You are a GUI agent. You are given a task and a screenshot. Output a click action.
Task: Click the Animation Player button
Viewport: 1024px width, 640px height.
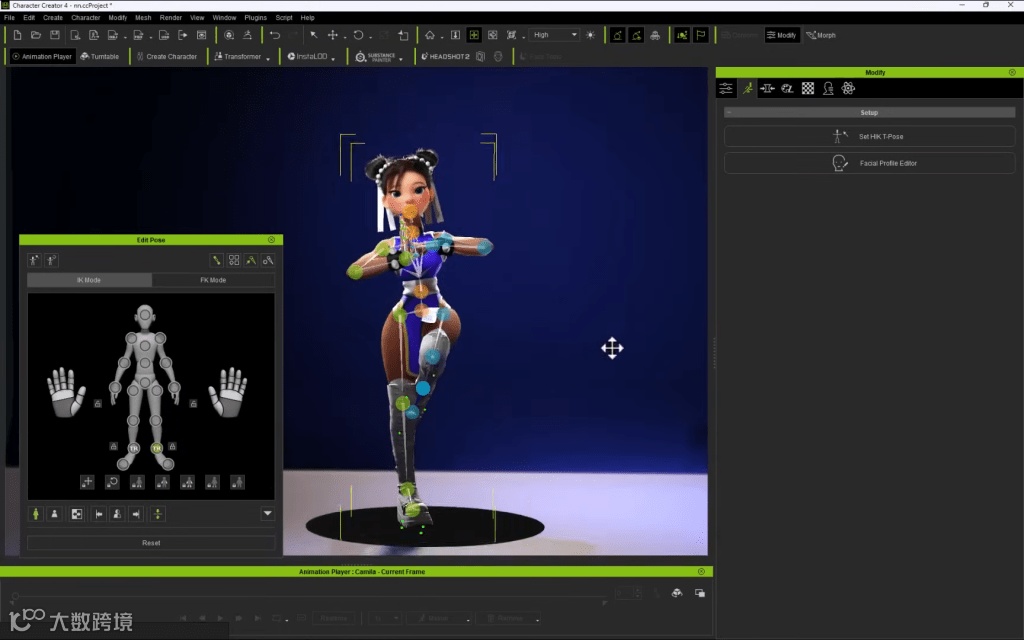(42, 57)
